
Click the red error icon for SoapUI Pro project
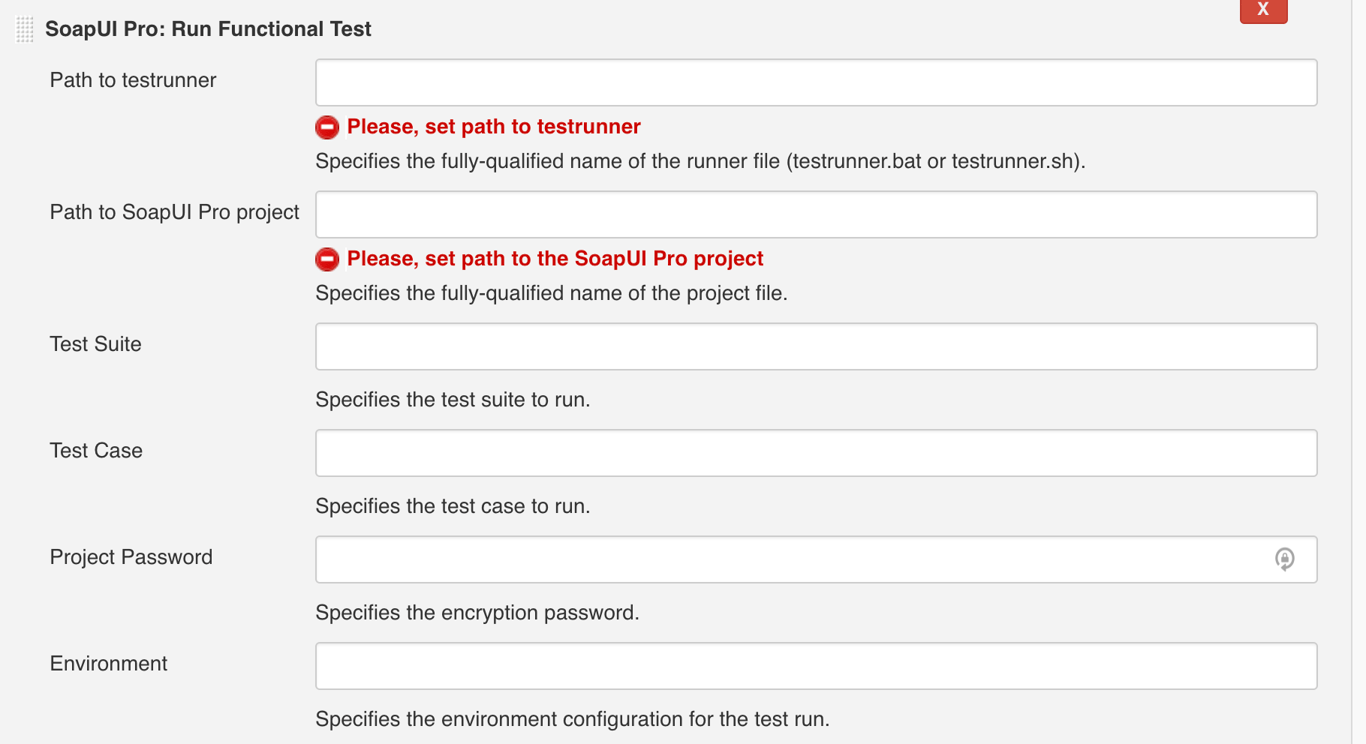[327, 259]
